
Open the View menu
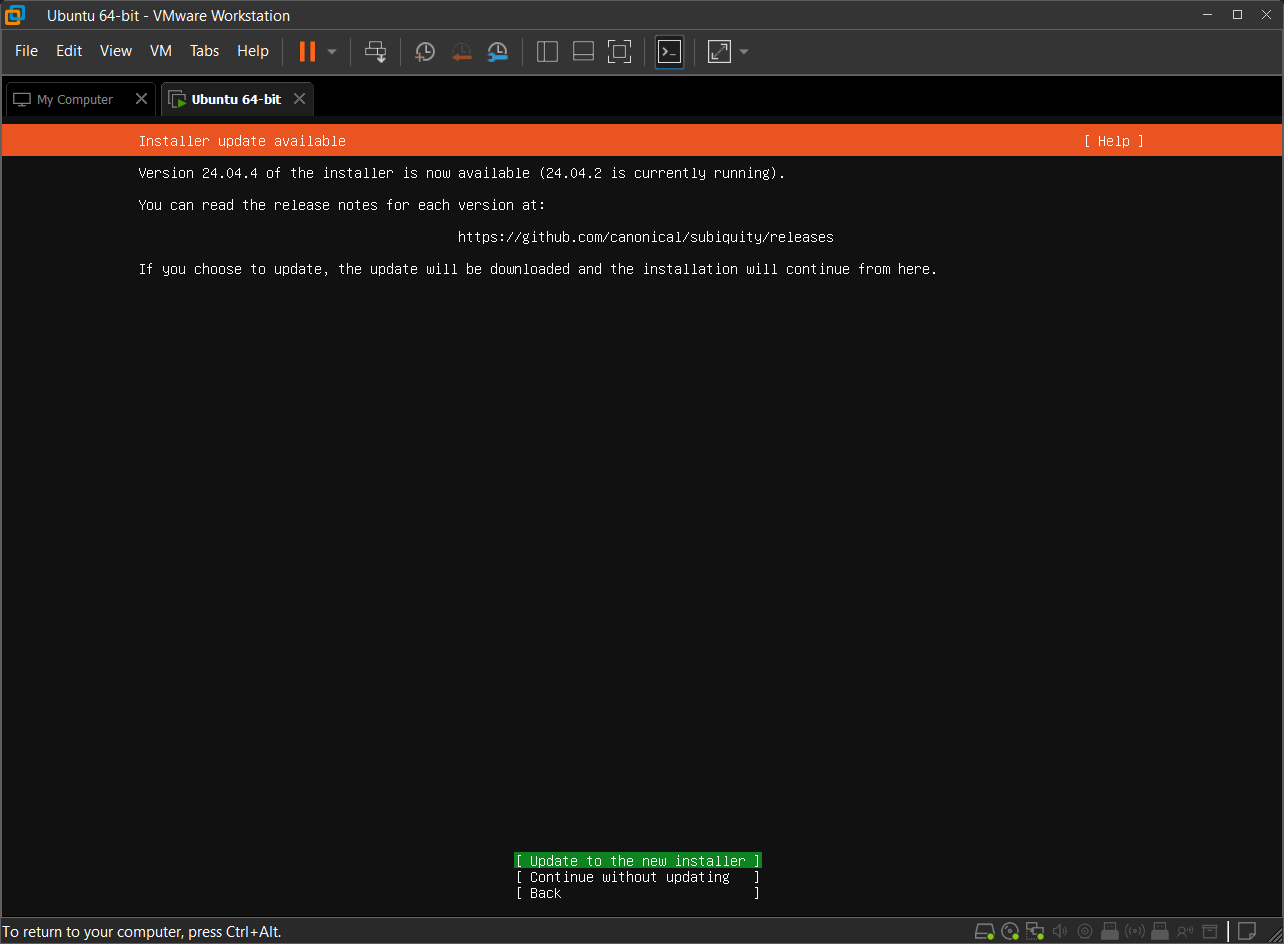pos(116,51)
